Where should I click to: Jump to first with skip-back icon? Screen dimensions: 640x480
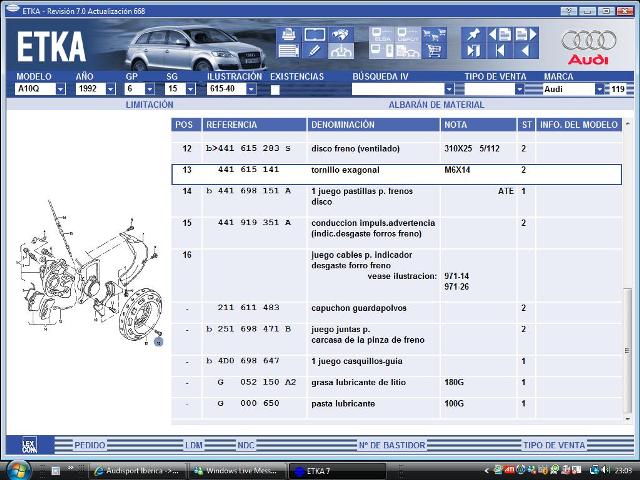click(x=500, y=51)
